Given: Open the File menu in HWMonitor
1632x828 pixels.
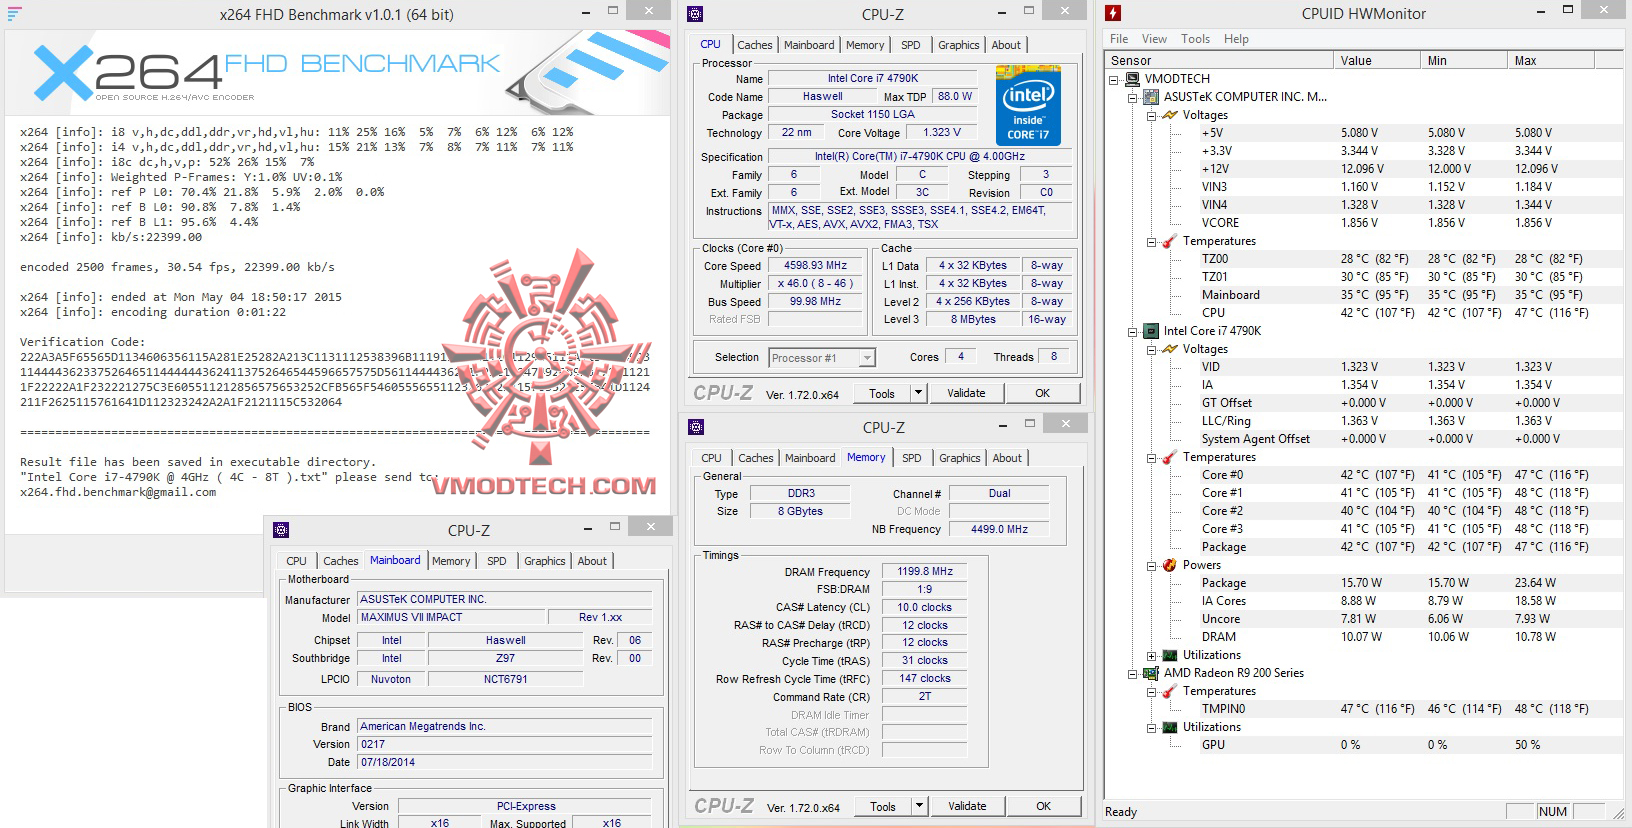Looking at the screenshot, I should click(1119, 39).
